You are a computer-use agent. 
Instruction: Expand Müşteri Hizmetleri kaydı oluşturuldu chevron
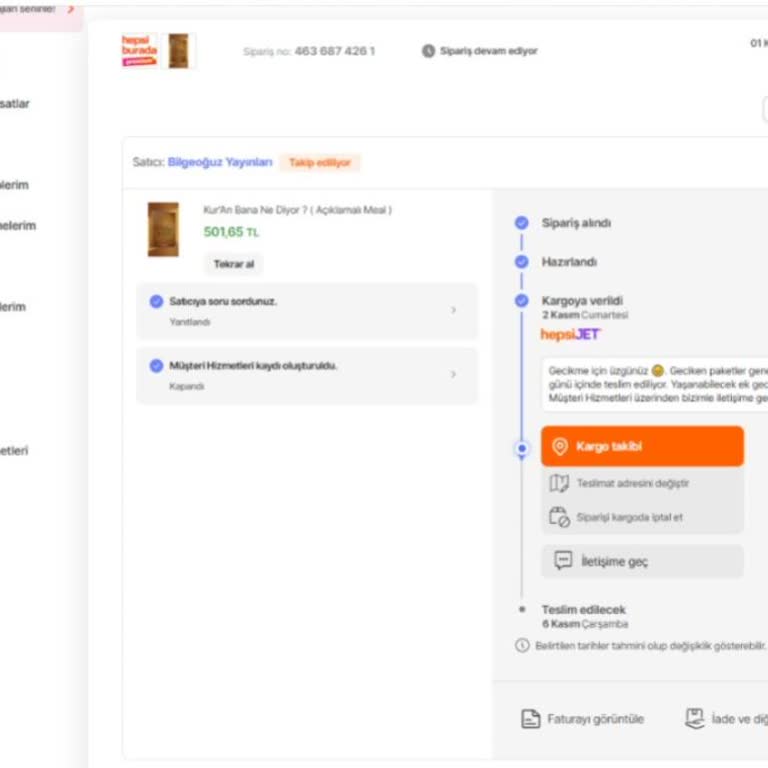coord(454,374)
